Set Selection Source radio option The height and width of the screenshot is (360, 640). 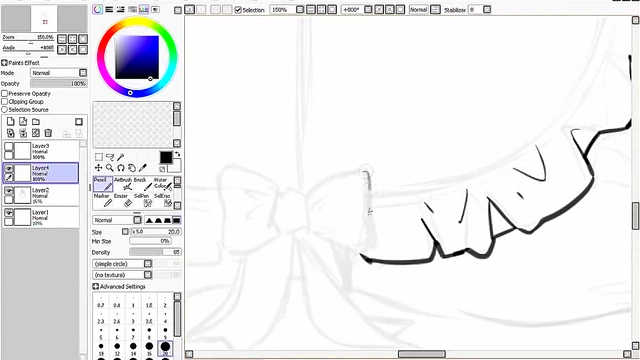click(5, 110)
